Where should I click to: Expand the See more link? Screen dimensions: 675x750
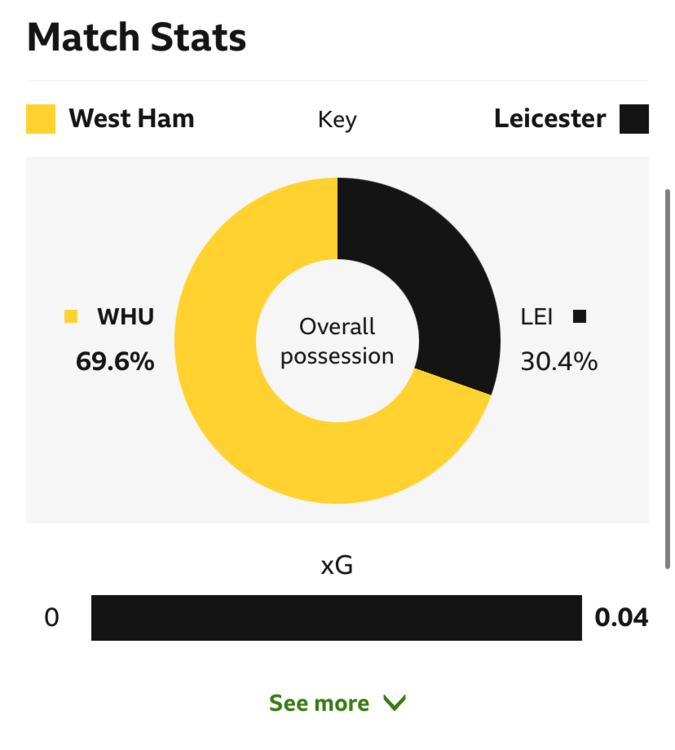click(x=337, y=703)
